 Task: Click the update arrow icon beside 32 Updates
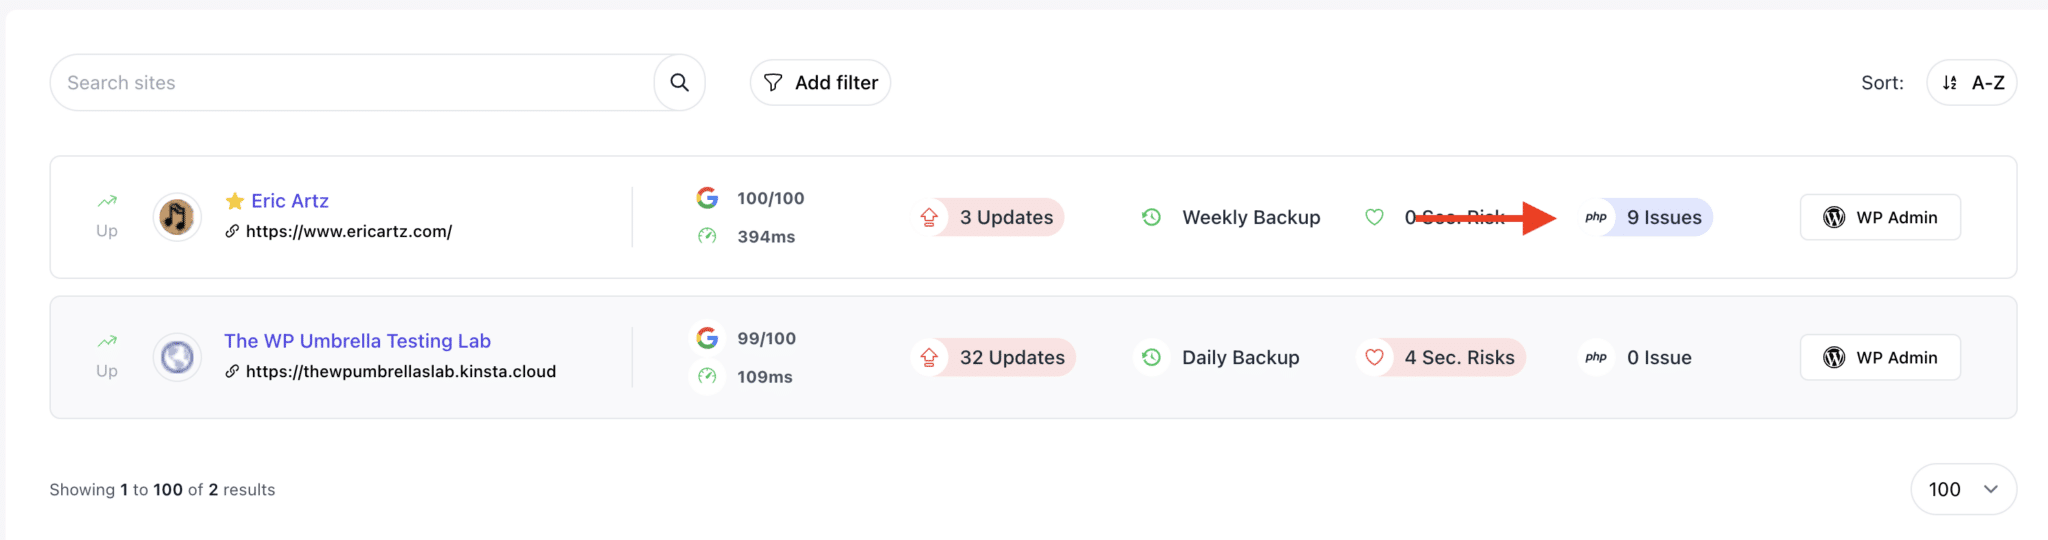coord(929,357)
